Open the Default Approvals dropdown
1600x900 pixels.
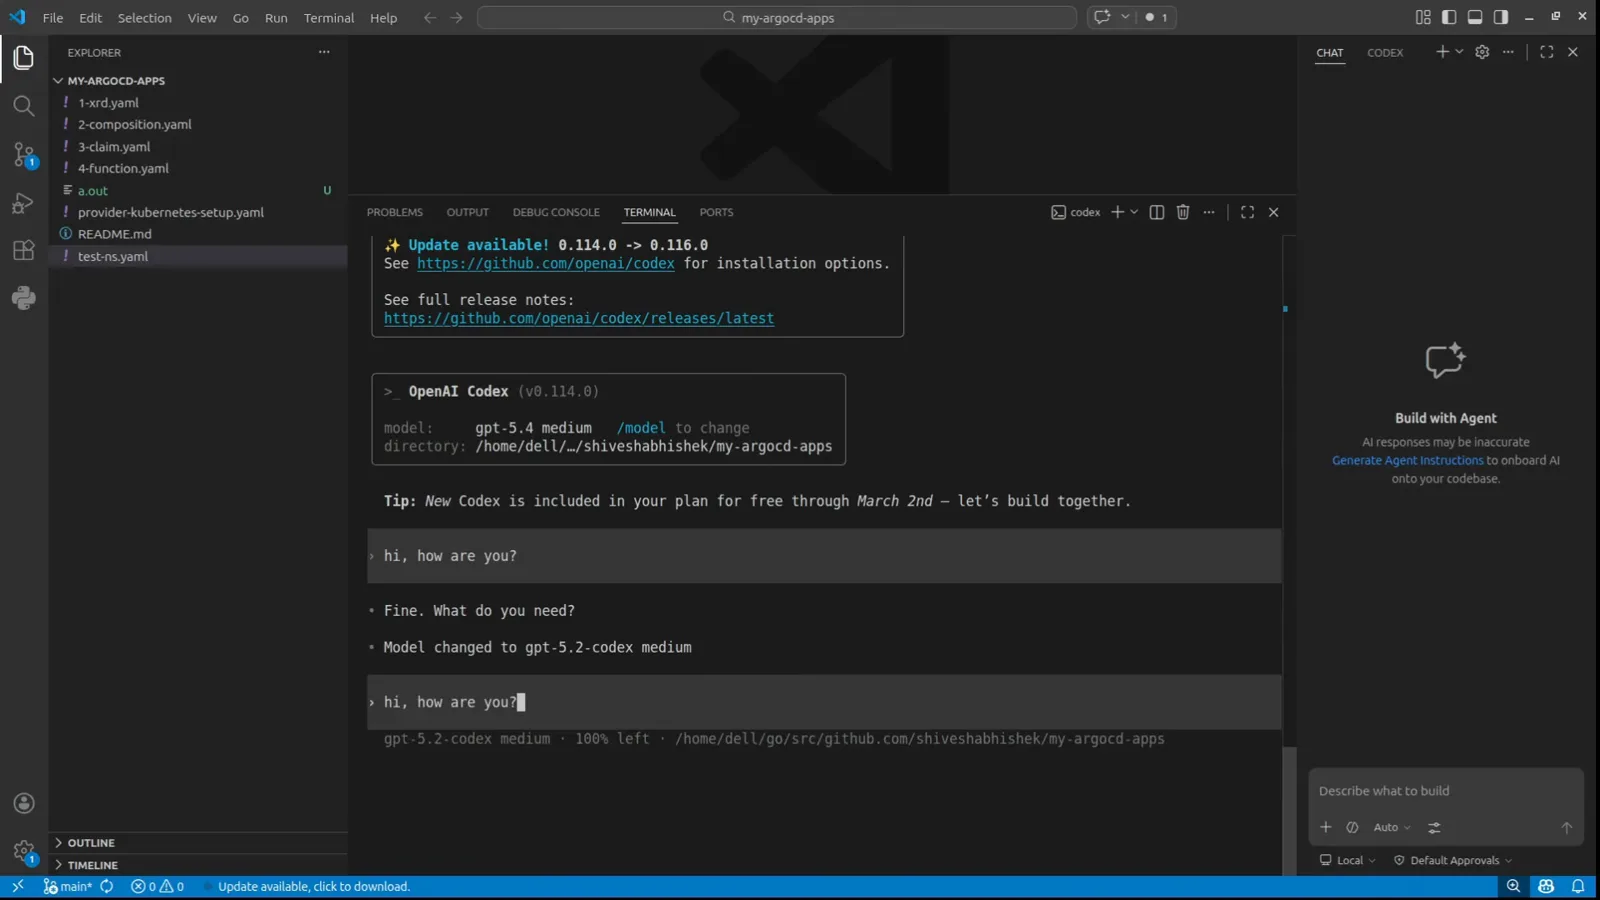click(1453, 861)
